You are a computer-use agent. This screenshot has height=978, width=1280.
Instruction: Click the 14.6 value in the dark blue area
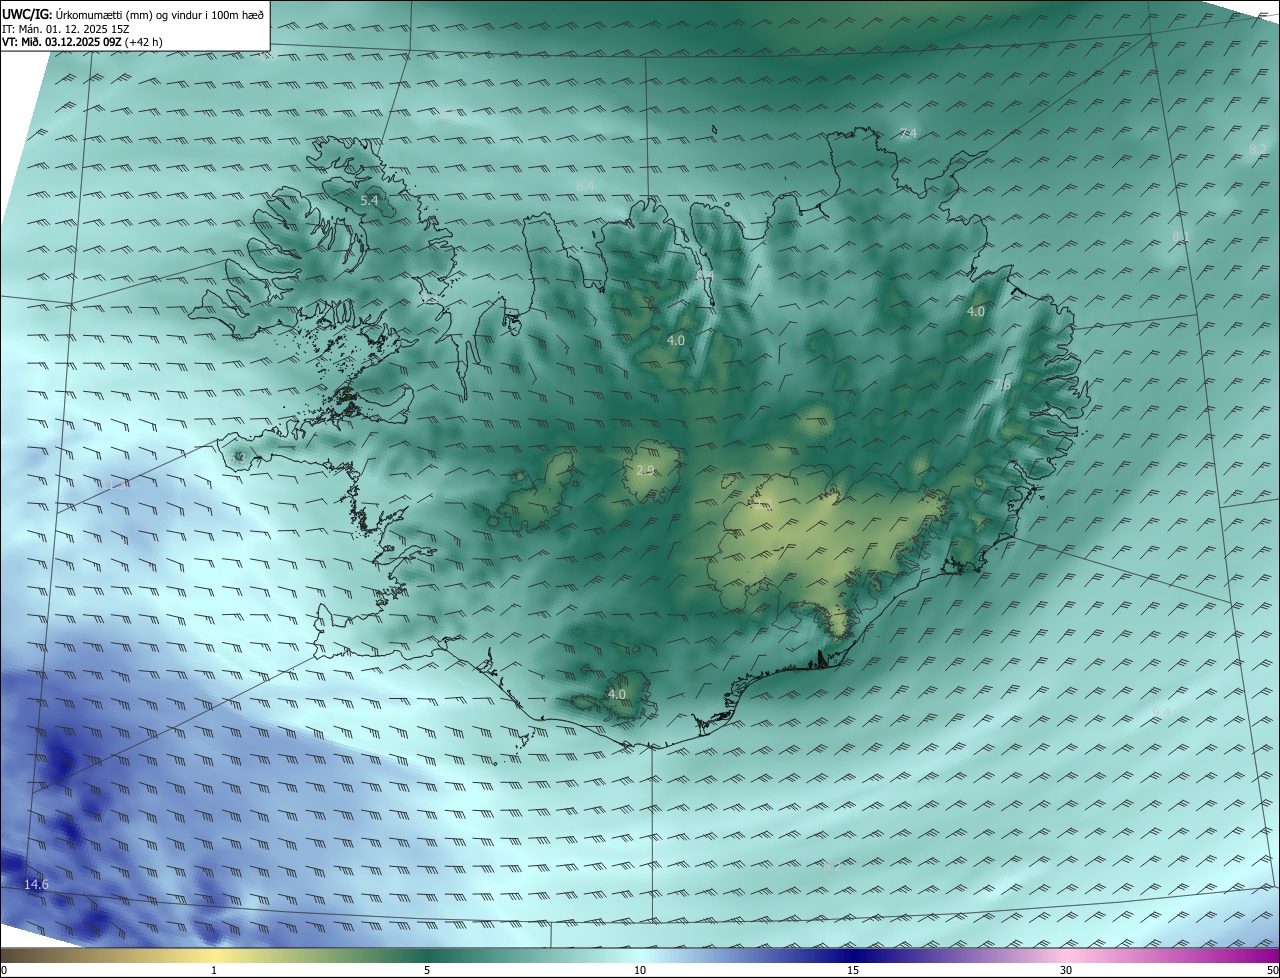36,885
